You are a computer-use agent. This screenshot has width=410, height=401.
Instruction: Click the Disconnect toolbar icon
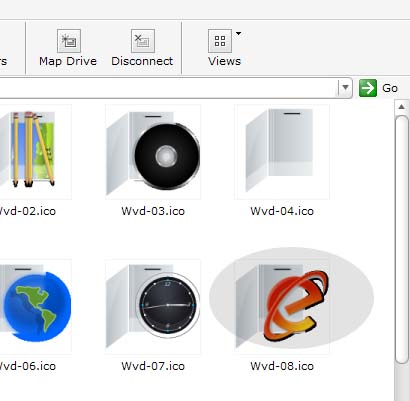(143, 41)
